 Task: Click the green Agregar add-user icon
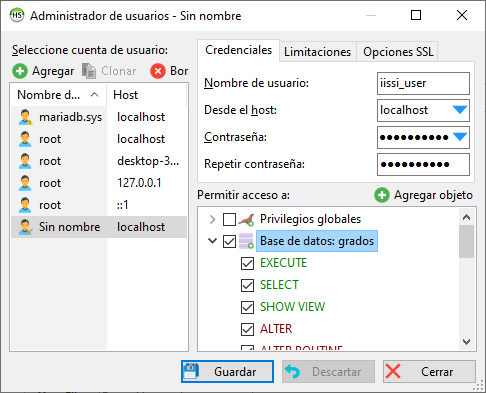pos(20,71)
